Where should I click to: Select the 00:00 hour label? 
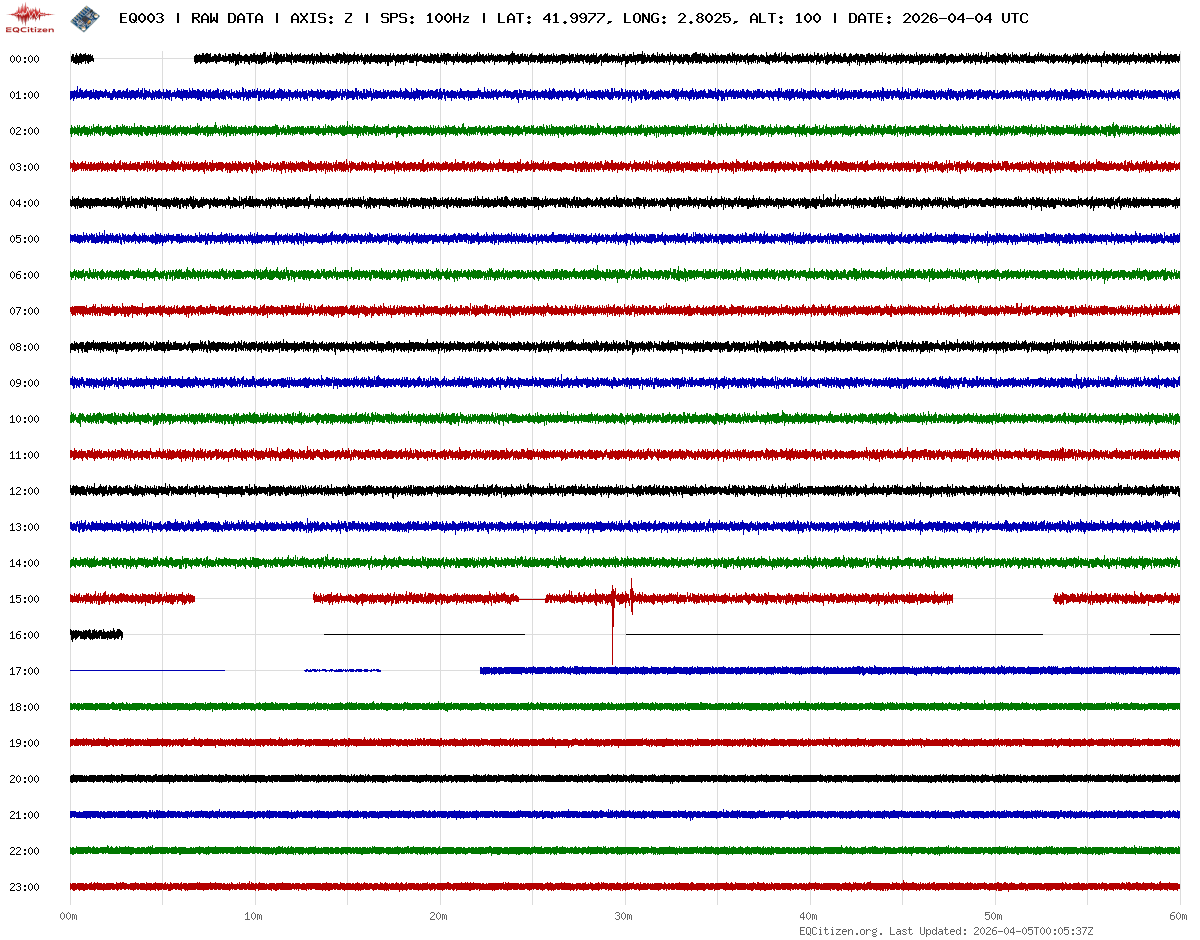pos(24,59)
